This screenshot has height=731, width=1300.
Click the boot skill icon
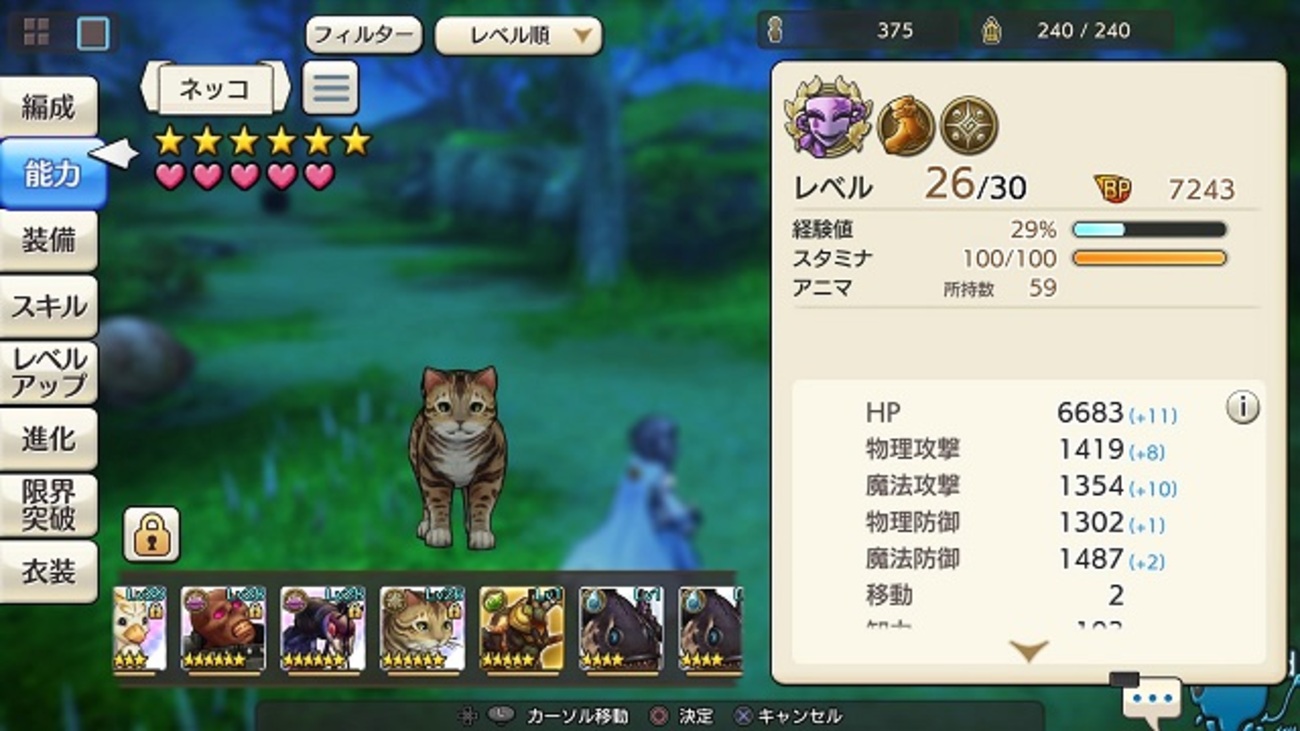click(906, 126)
